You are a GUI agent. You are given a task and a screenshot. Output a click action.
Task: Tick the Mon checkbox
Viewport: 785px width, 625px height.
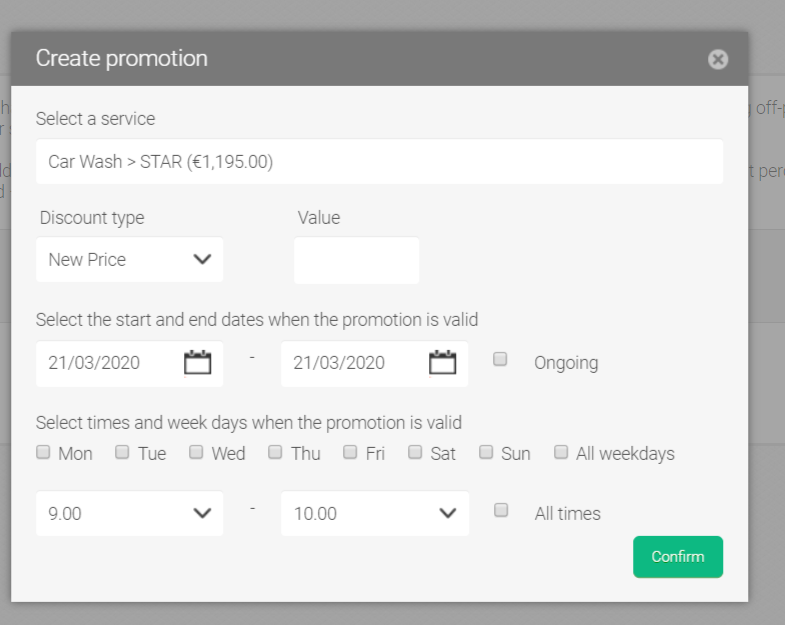[43, 452]
